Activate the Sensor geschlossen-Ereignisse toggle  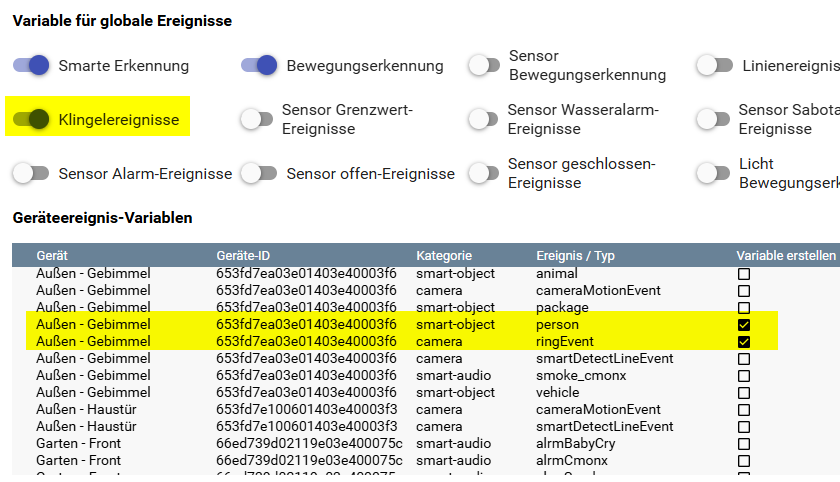point(484,173)
